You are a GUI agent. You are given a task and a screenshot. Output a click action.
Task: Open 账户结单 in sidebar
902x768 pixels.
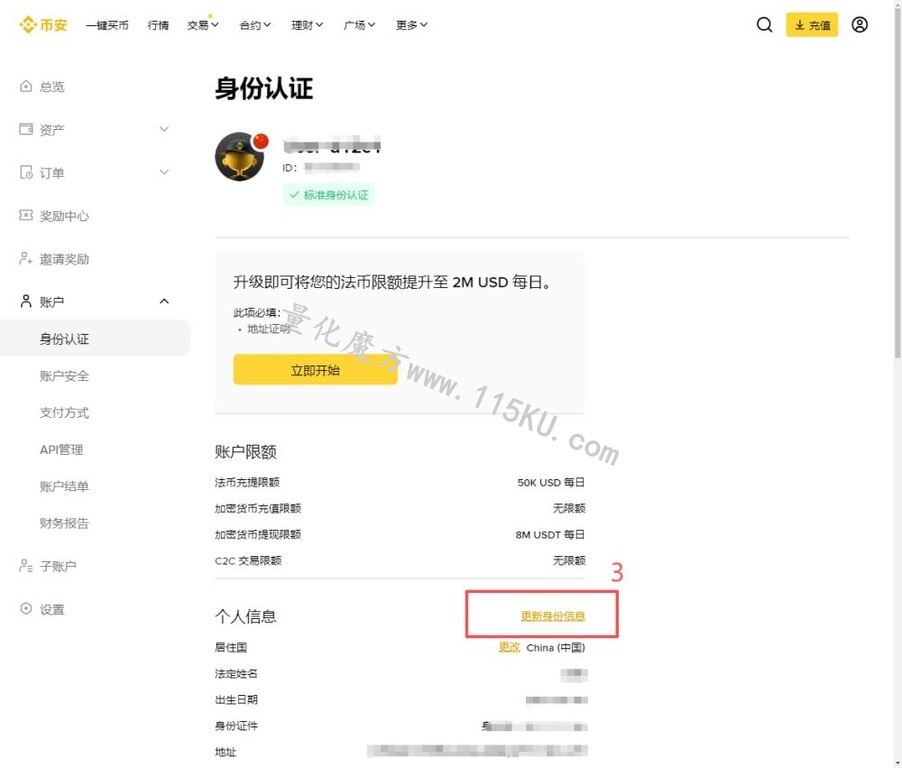pyautogui.click(x=64, y=486)
